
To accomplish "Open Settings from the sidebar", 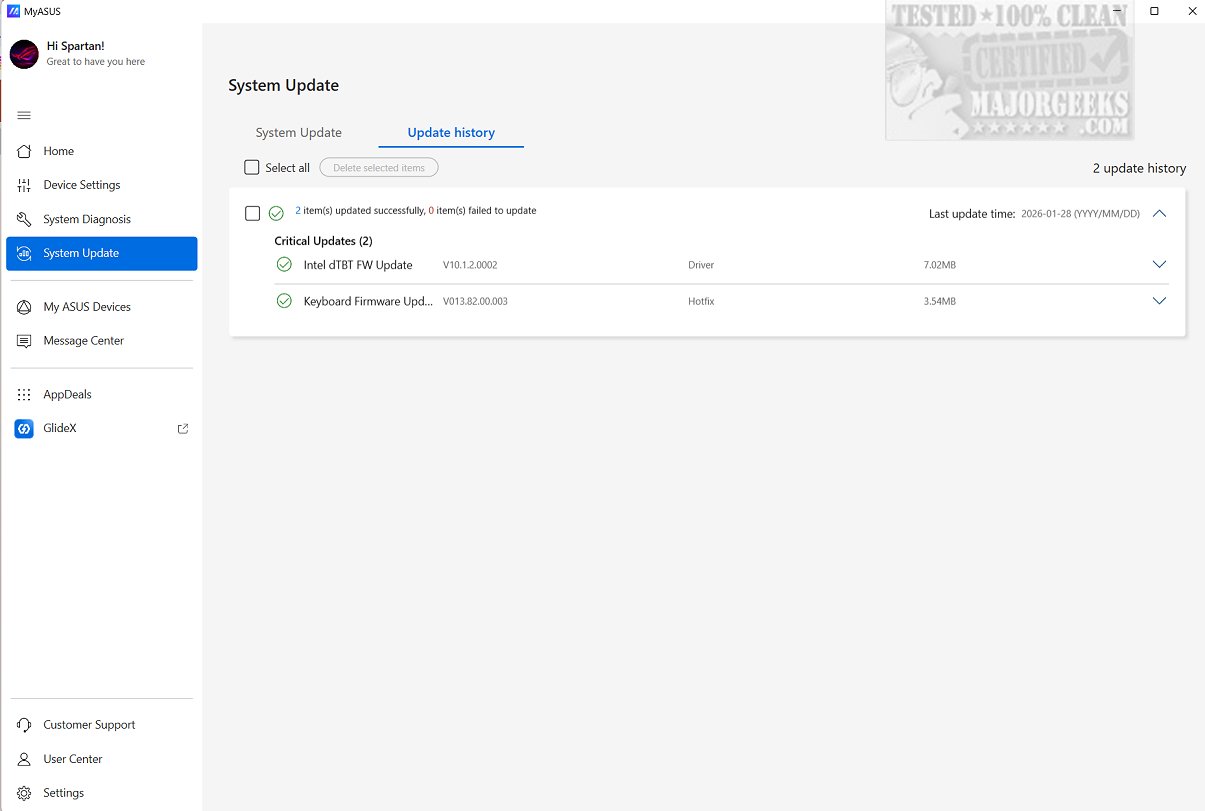I will pos(101,793).
